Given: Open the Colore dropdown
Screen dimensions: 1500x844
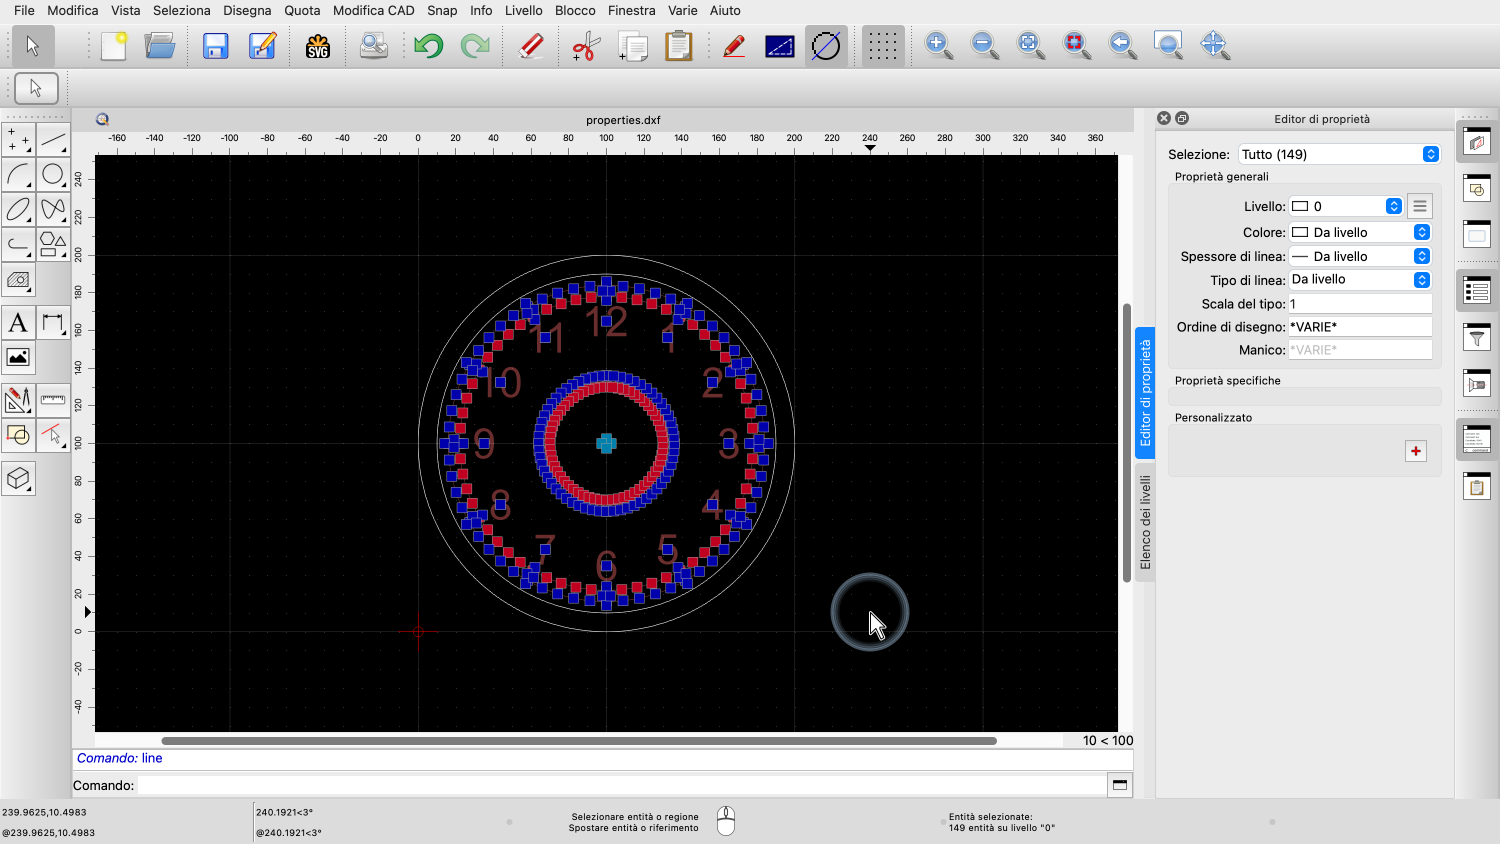Looking at the screenshot, I should click(x=1360, y=232).
